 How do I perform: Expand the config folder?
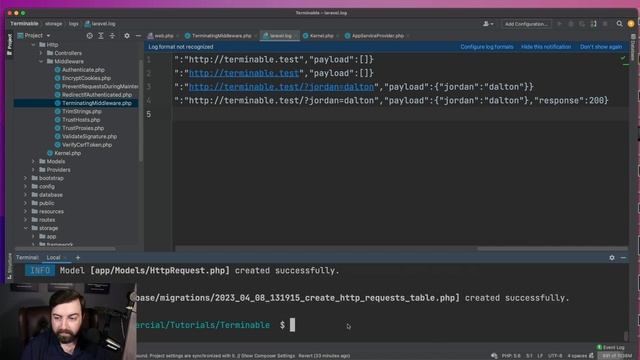(x=25, y=187)
